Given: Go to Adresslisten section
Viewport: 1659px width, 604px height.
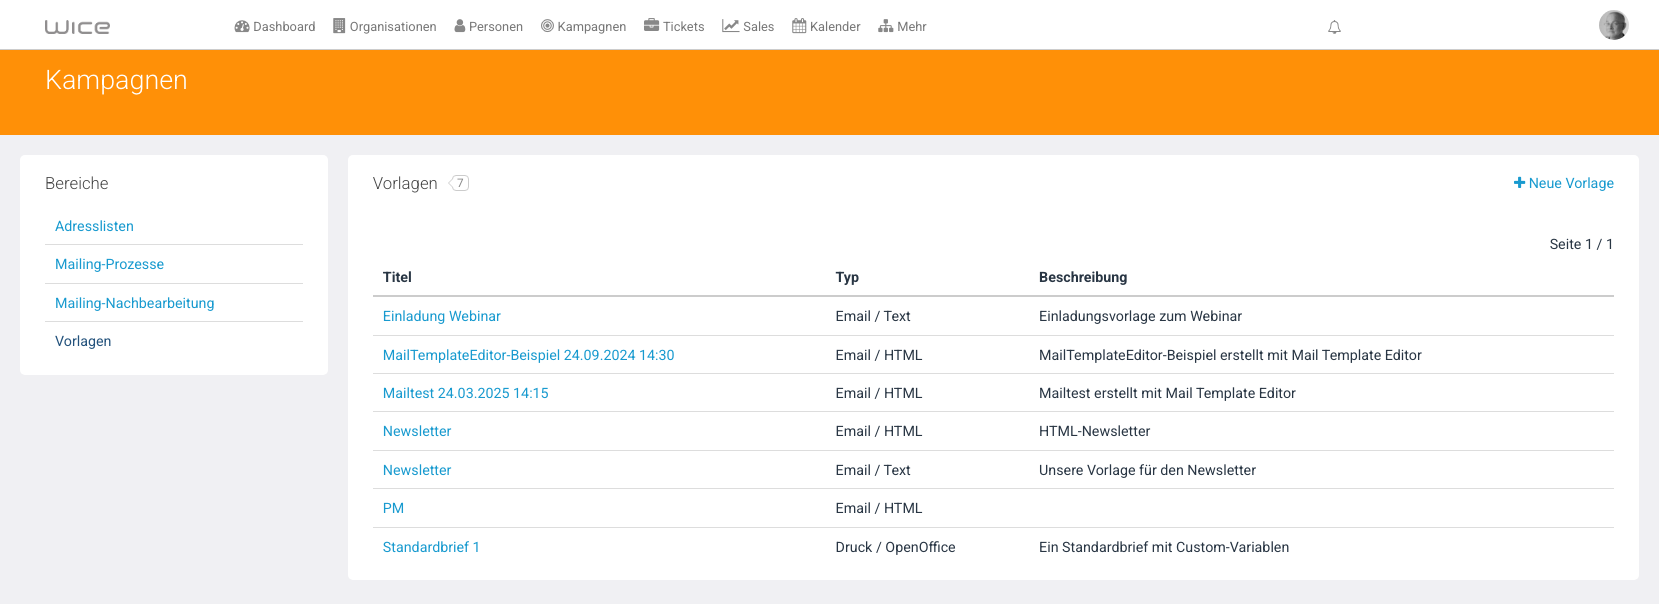Looking at the screenshot, I should (x=94, y=226).
